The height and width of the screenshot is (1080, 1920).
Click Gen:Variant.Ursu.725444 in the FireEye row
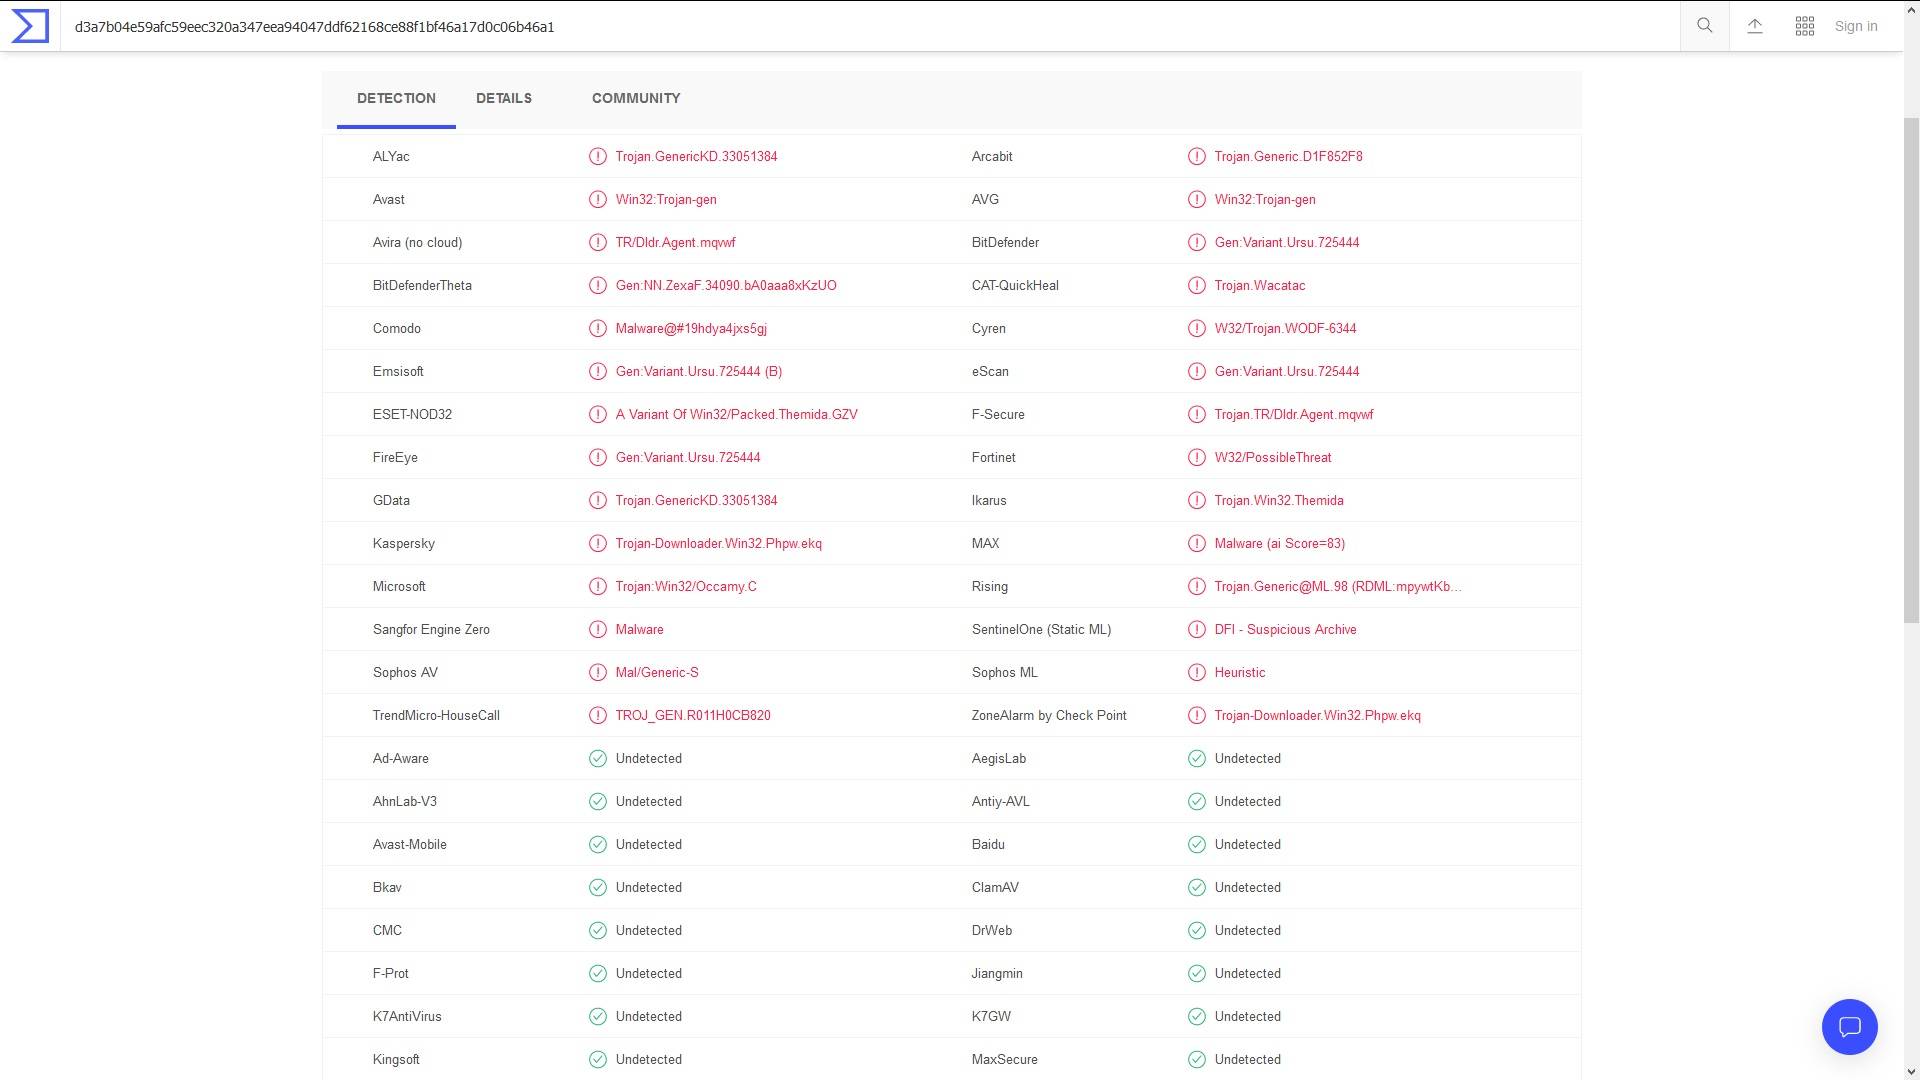point(688,458)
